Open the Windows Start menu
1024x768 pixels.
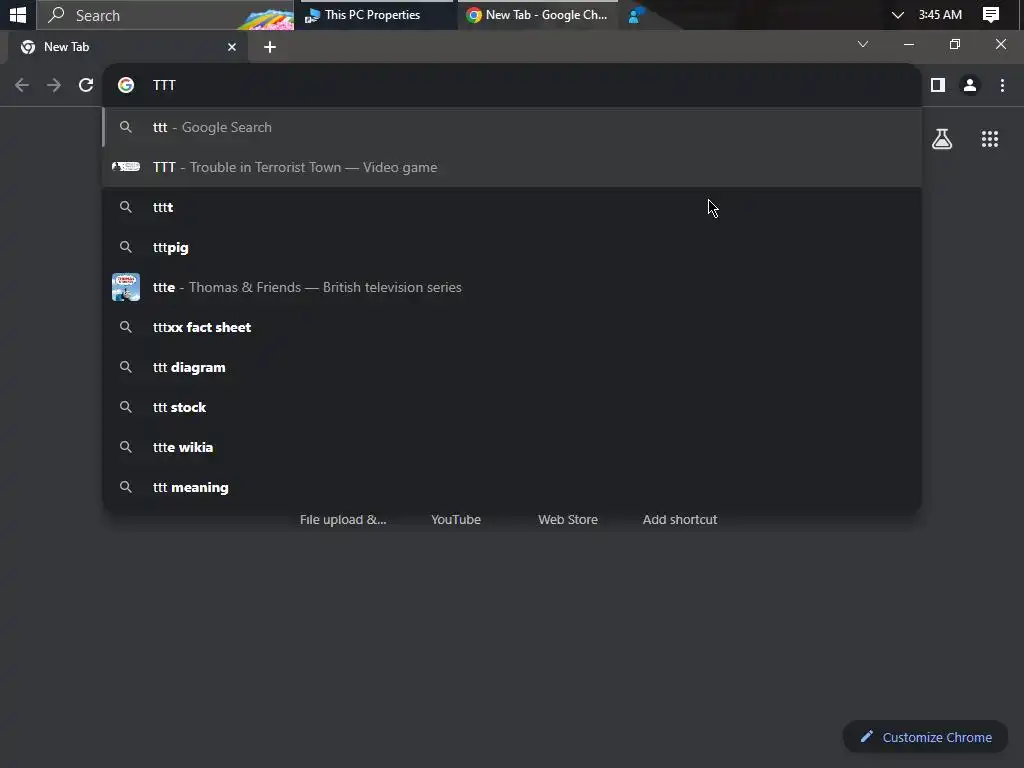(18, 14)
